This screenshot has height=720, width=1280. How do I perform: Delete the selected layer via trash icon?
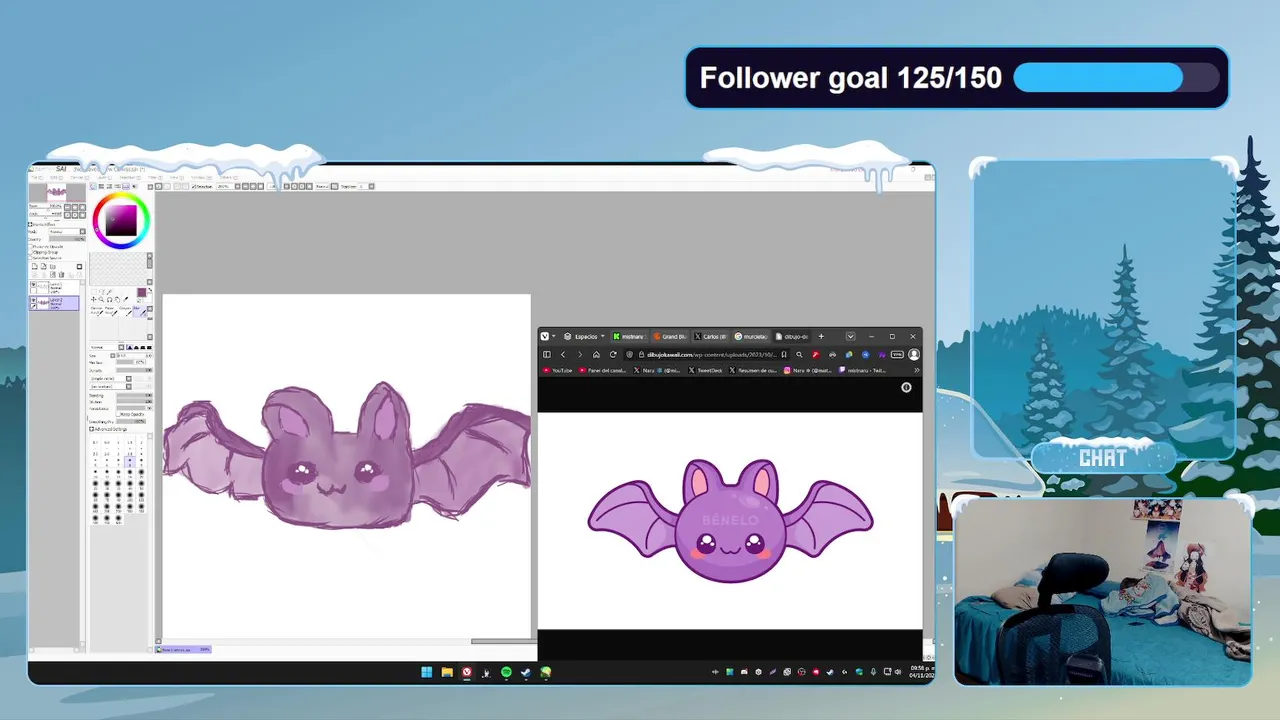coord(61,275)
